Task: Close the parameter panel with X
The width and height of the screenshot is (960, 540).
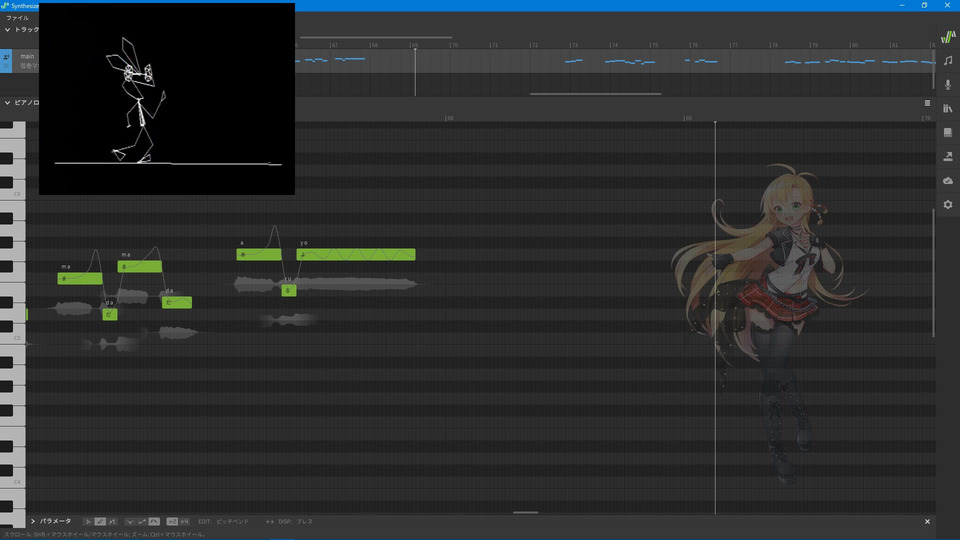Action: click(927, 522)
